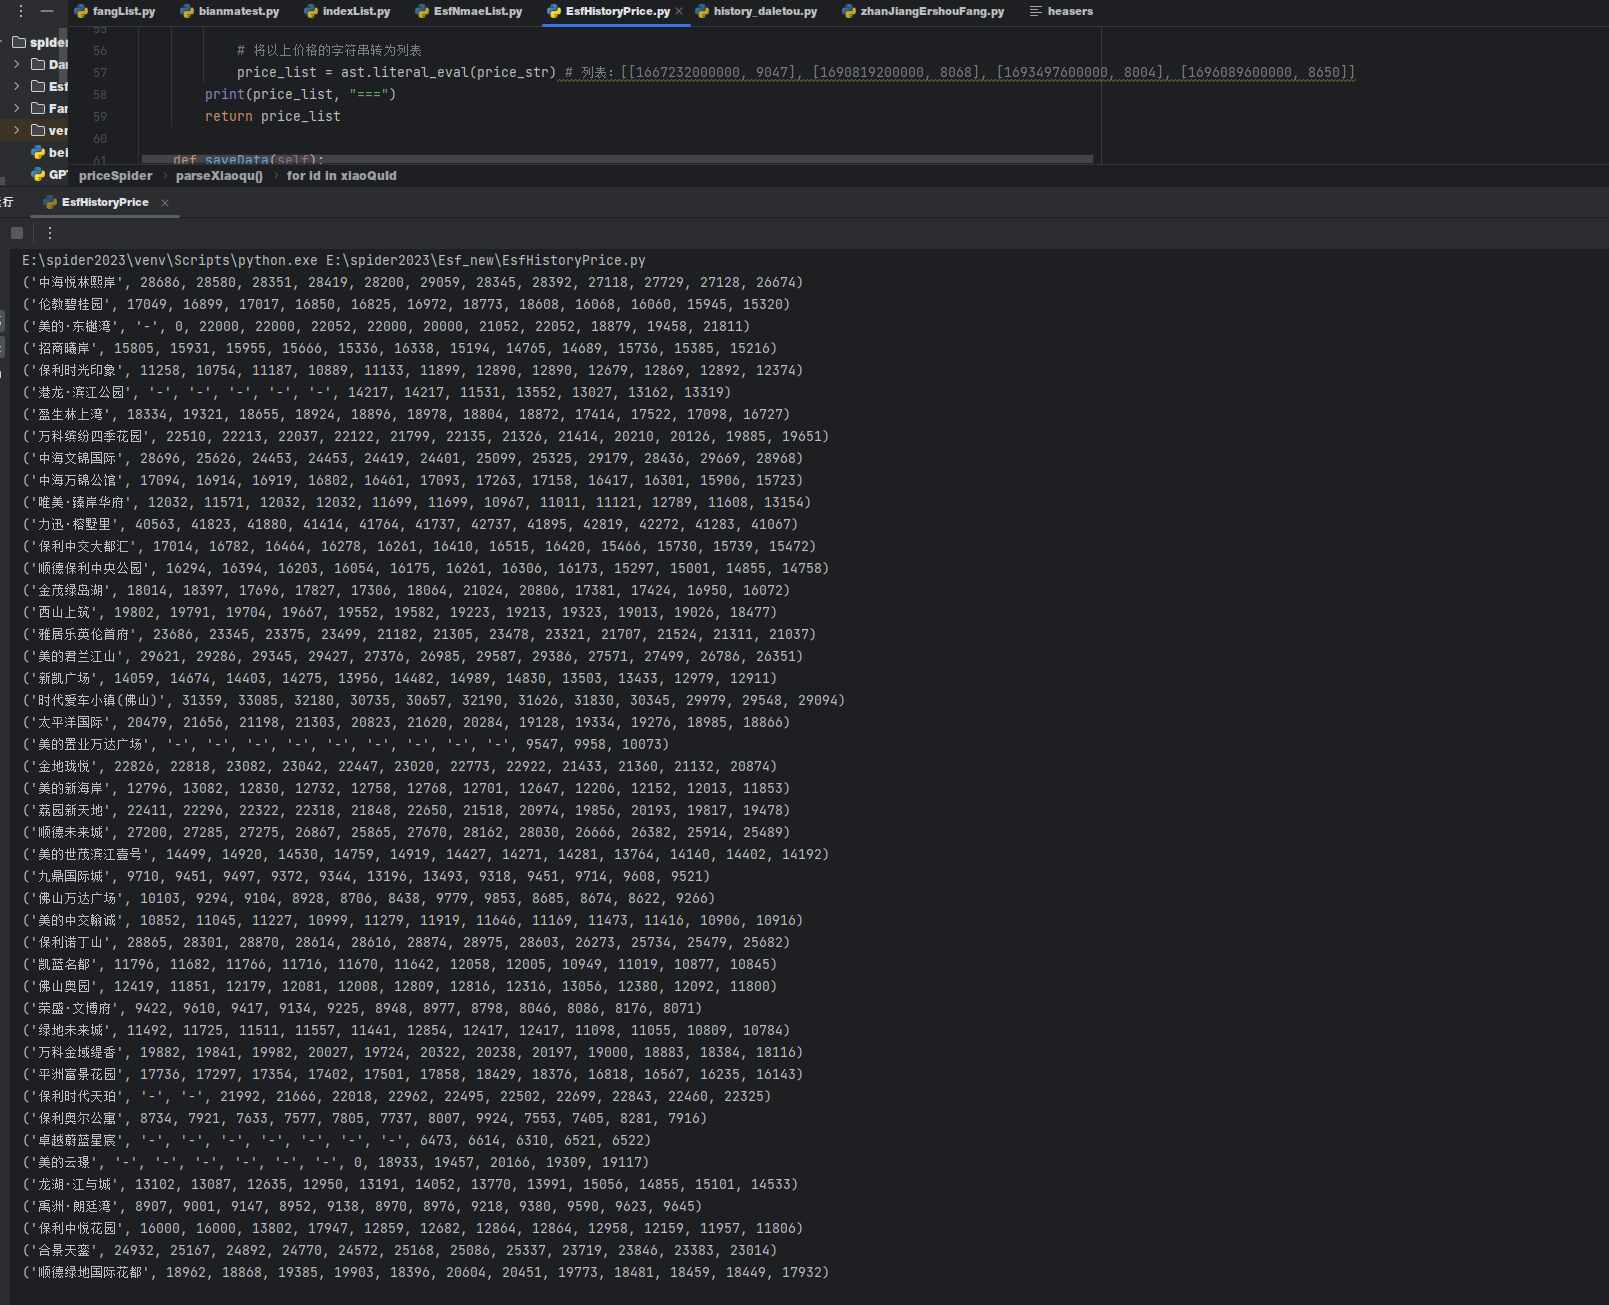Click the '力迅·榕墅里' output row
1609x1305 pixels.
(410, 525)
